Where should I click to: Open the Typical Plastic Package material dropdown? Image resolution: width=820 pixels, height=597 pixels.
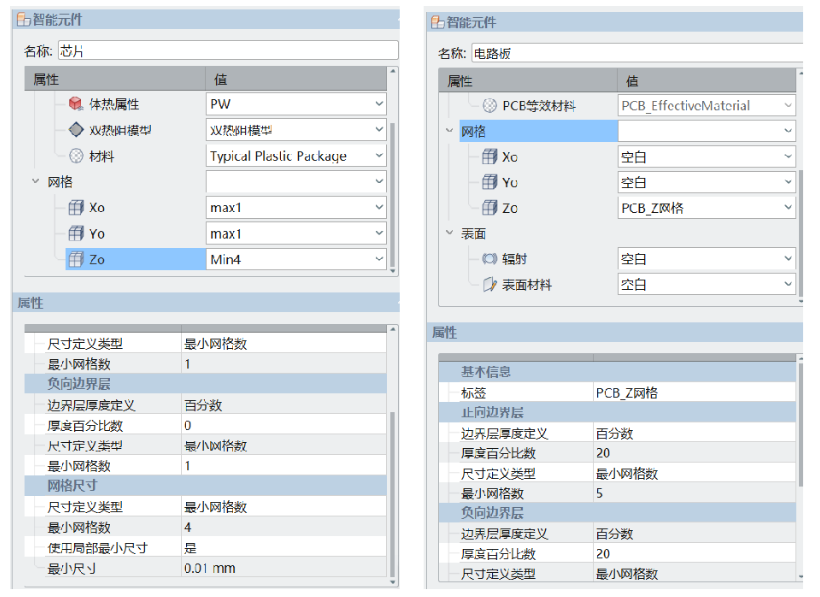379,156
